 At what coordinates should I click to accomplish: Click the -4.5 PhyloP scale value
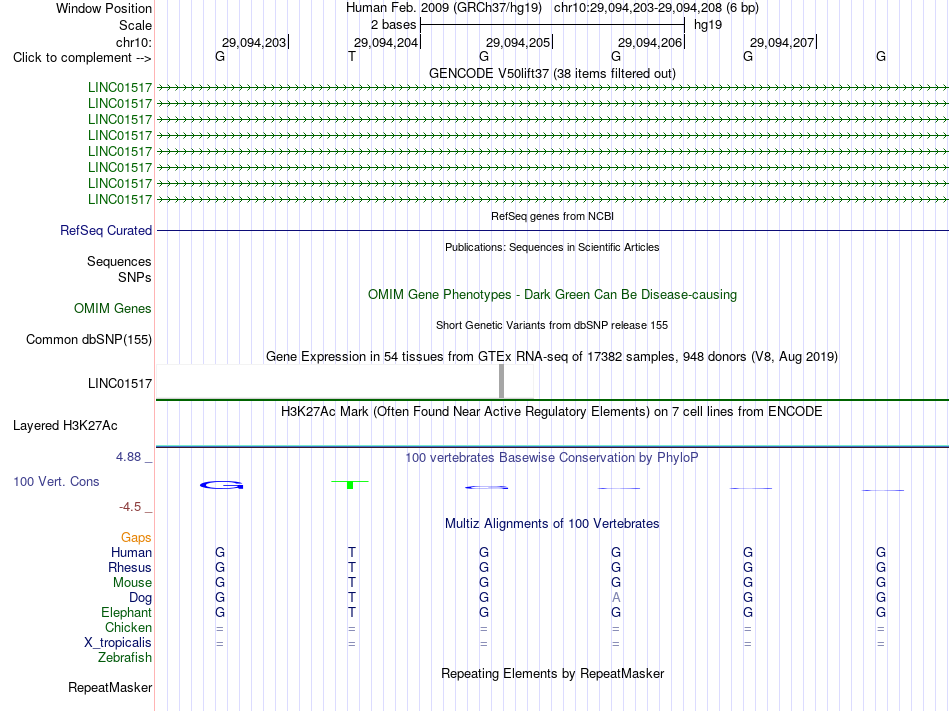click(130, 507)
